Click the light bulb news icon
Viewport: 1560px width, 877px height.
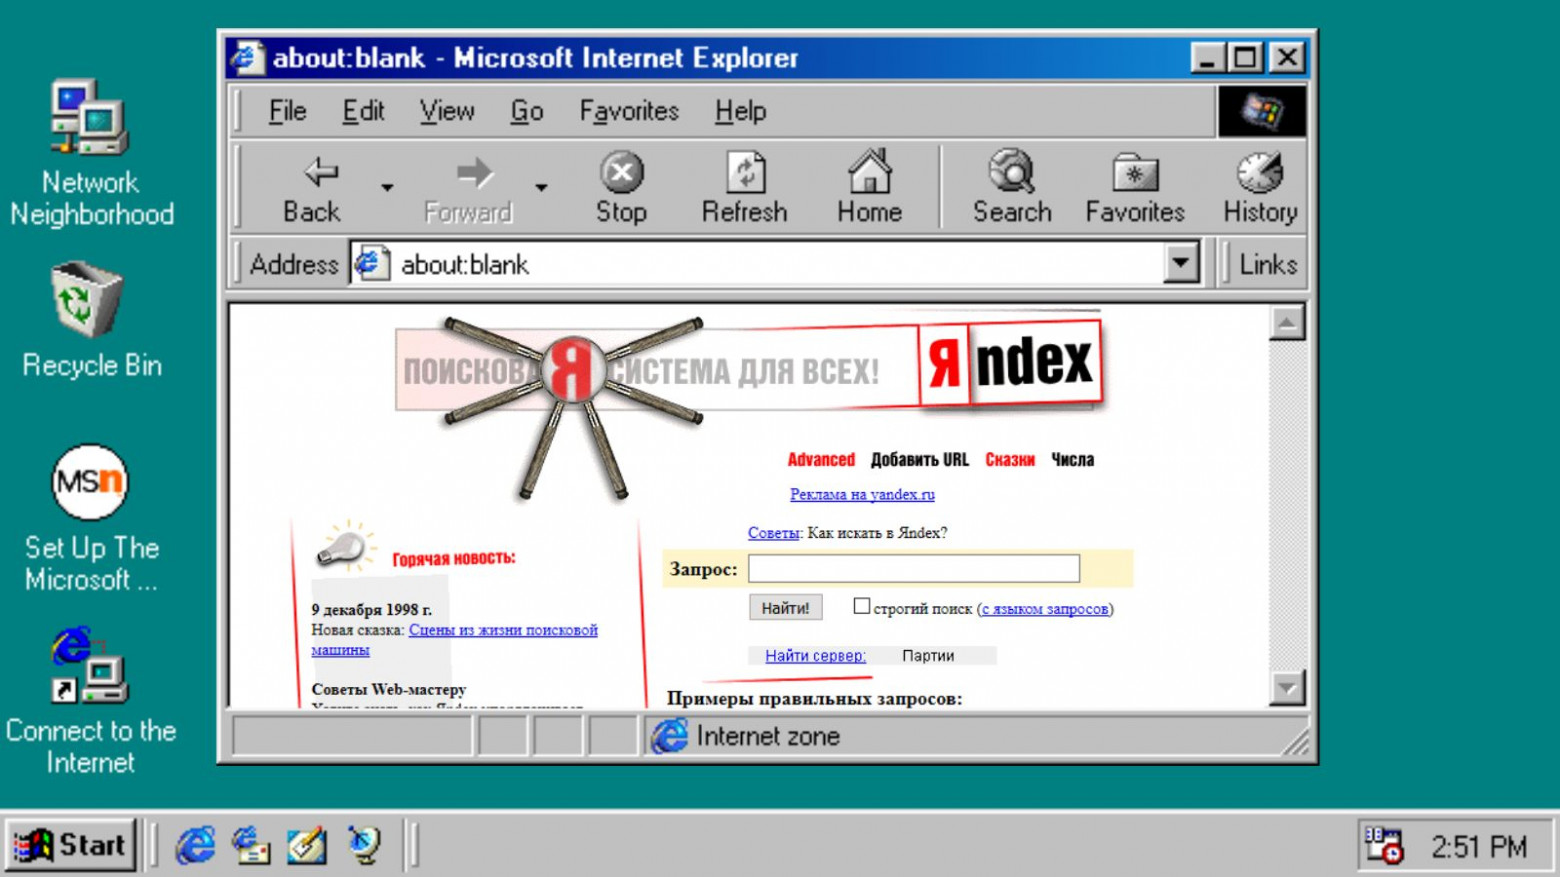tap(344, 546)
